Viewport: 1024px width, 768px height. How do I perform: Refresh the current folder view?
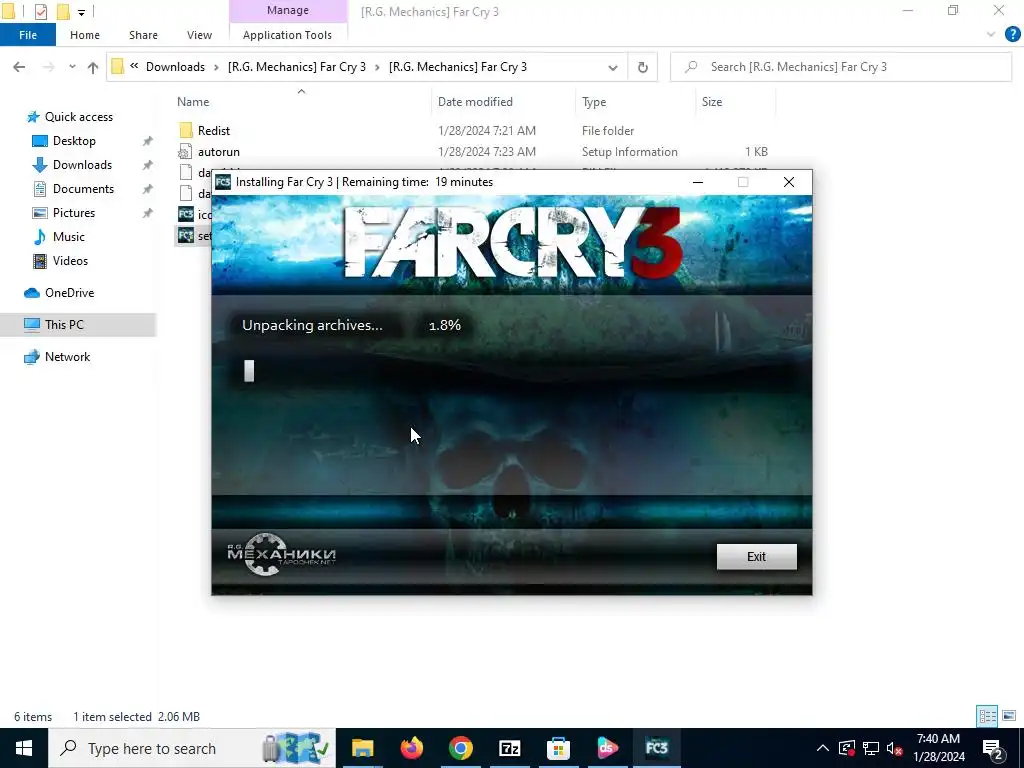(x=643, y=67)
